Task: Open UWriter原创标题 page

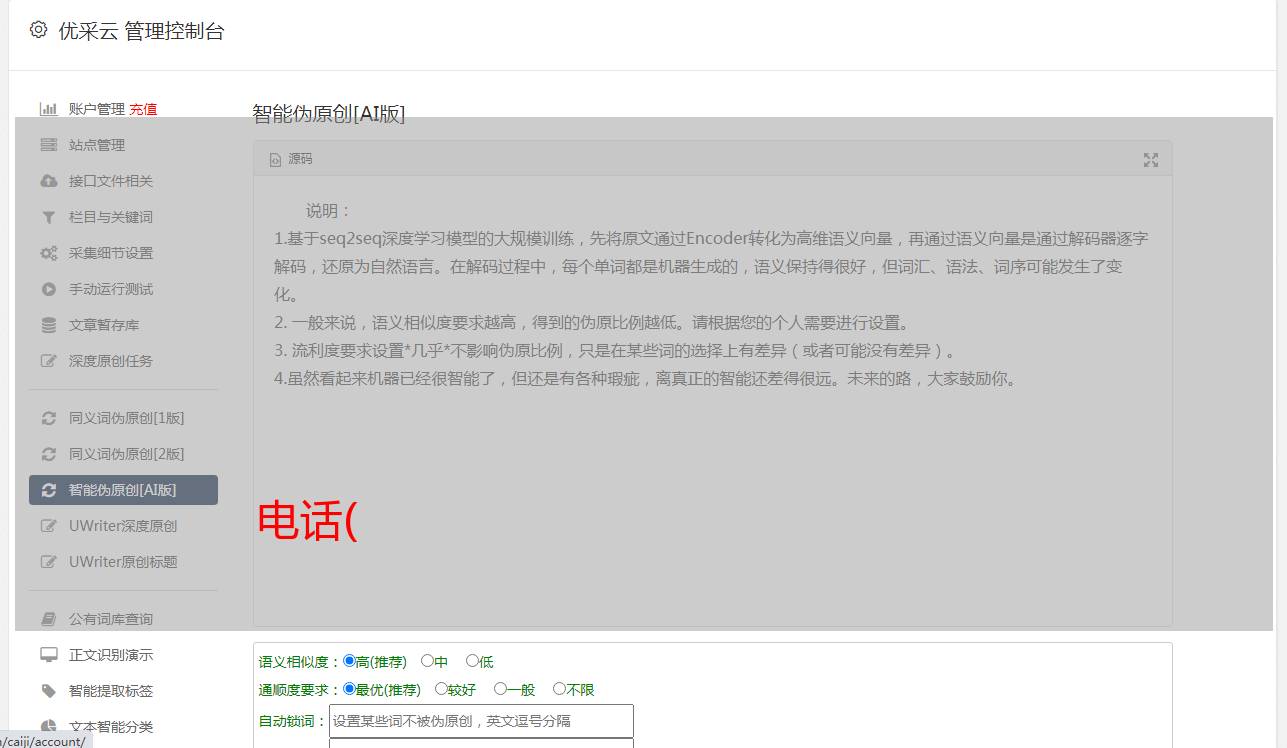Action: [x=123, y=562]
